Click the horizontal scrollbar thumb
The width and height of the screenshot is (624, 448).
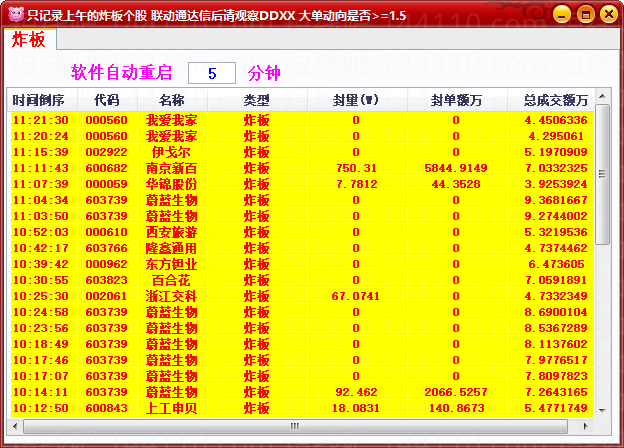[295, 426]
